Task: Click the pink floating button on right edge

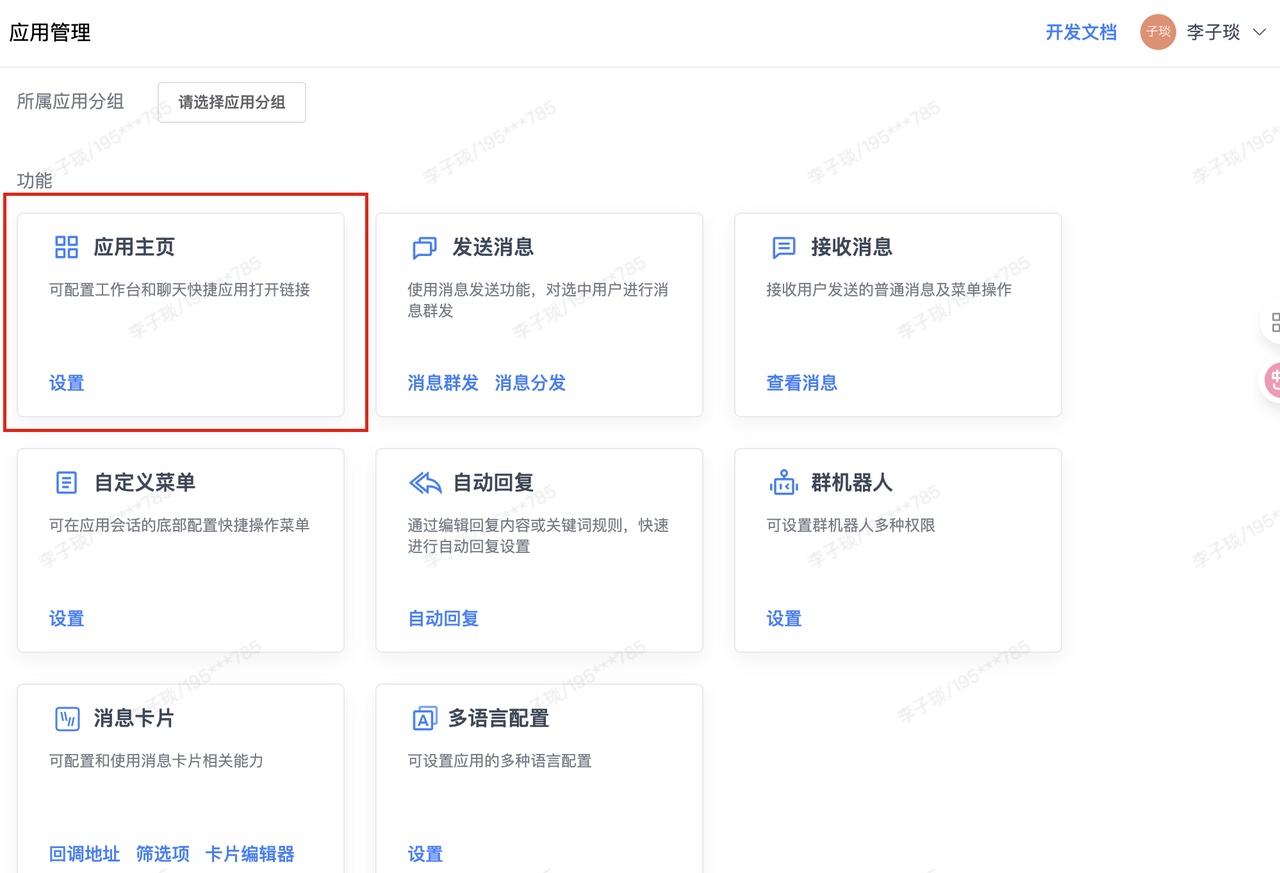Action: [x=1274, y=380]
